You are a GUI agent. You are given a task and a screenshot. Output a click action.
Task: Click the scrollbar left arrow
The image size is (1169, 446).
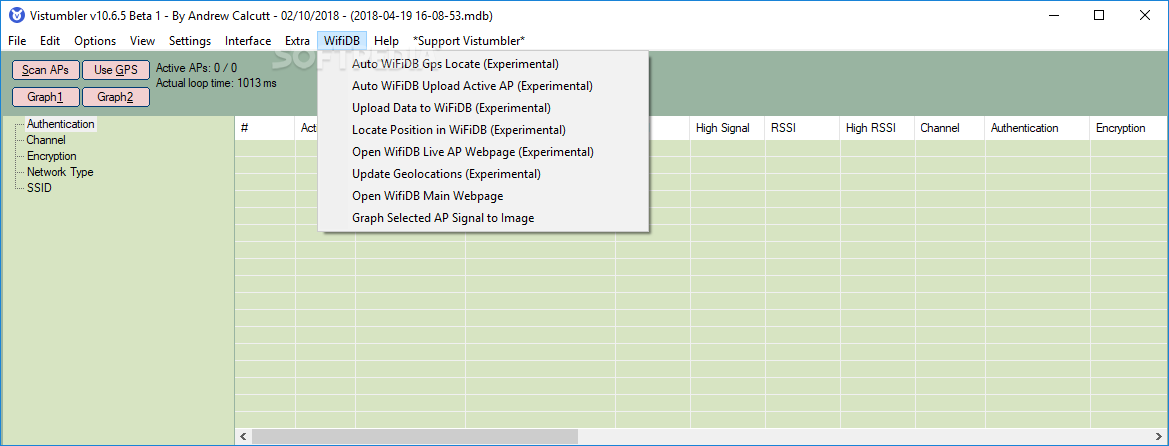coord(242,436)
